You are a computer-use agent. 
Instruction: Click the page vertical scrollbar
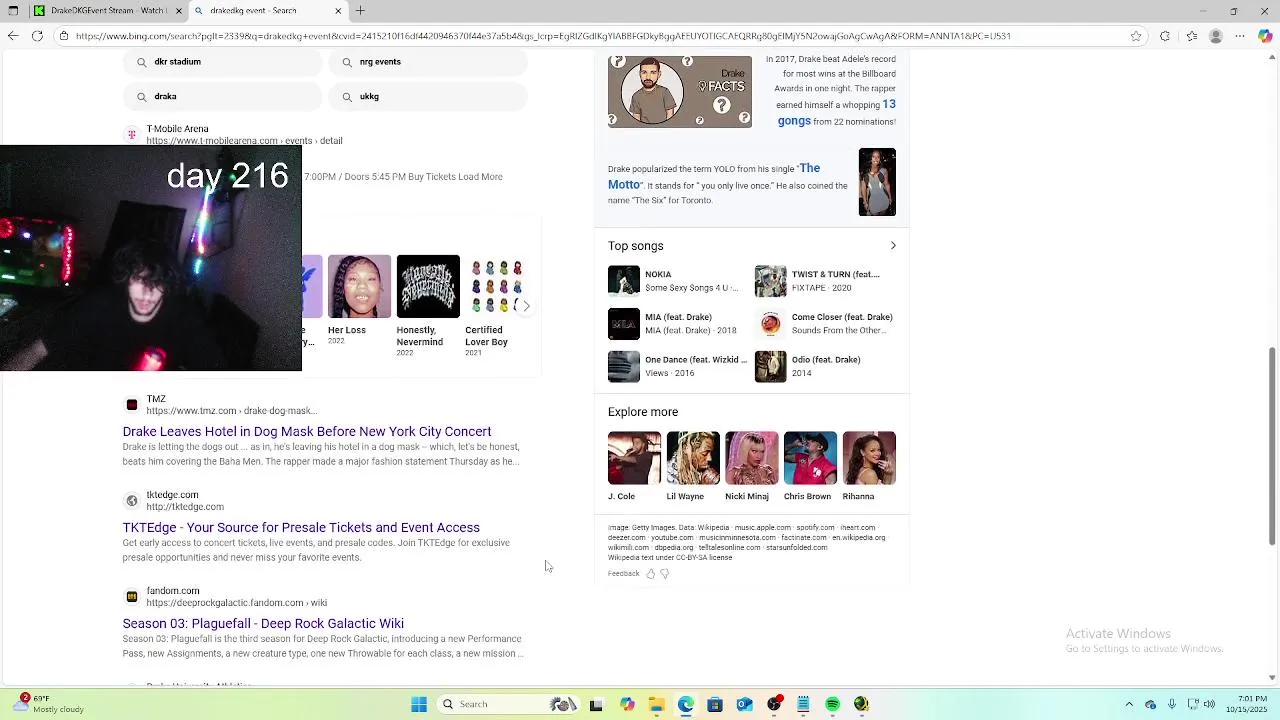1272,446
